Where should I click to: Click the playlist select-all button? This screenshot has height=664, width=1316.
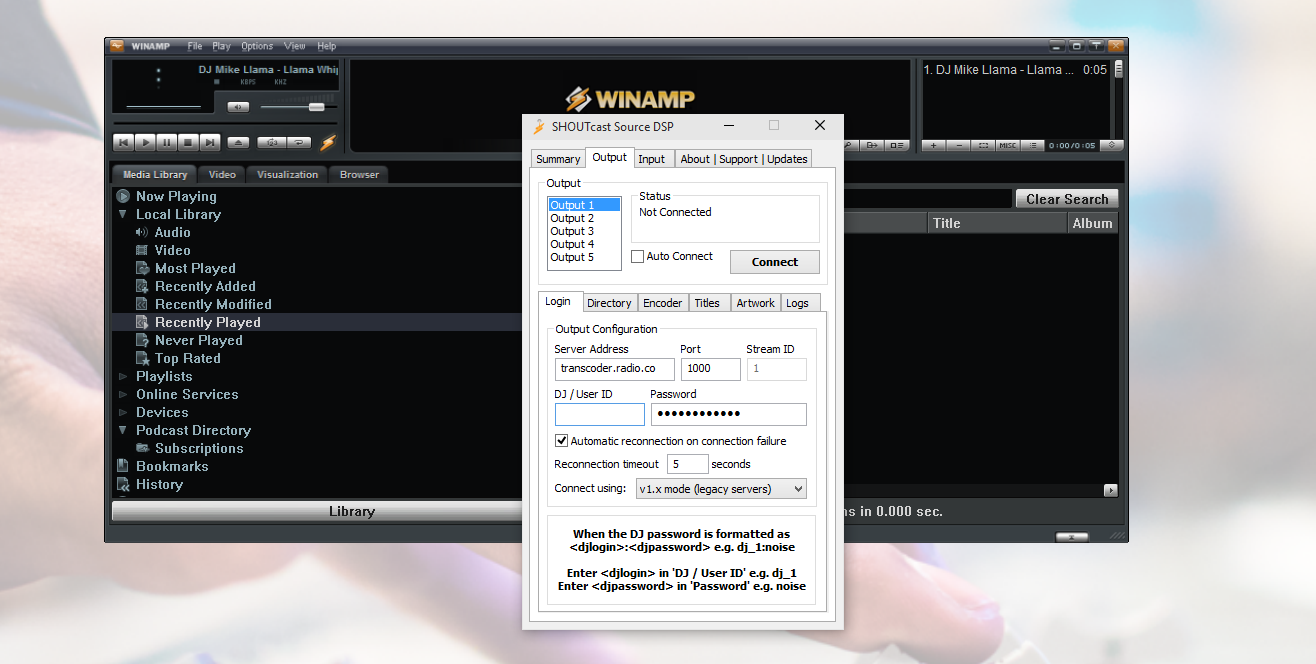(x=984, y=145)
